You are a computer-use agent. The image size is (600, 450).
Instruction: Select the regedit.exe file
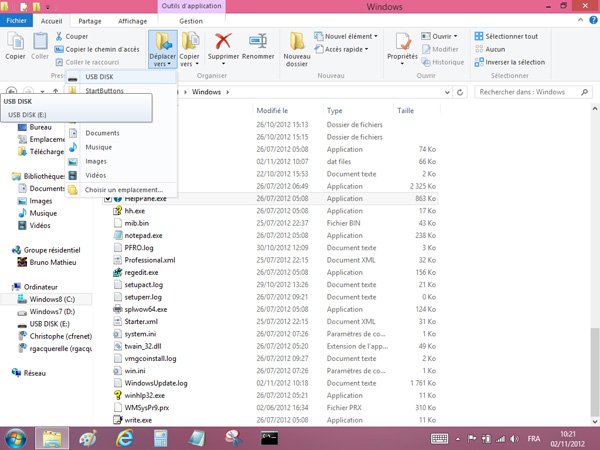click(141, 272)
